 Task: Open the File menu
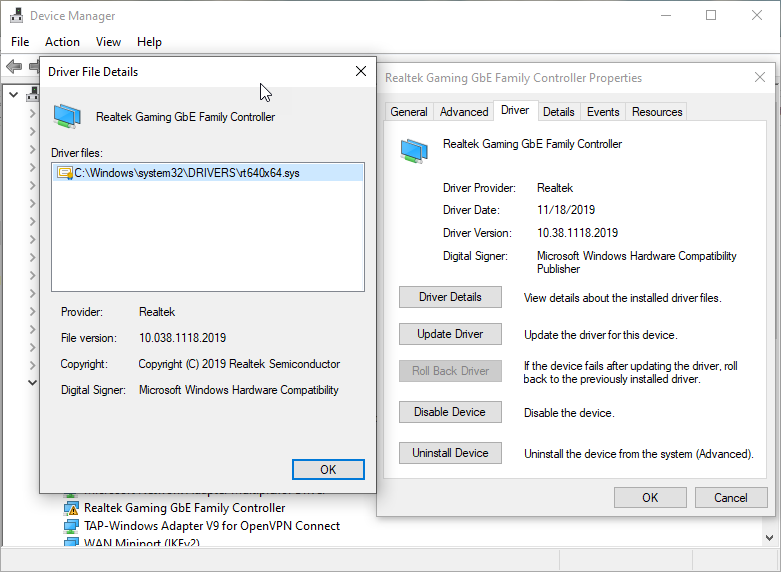[x=20, y=42]
